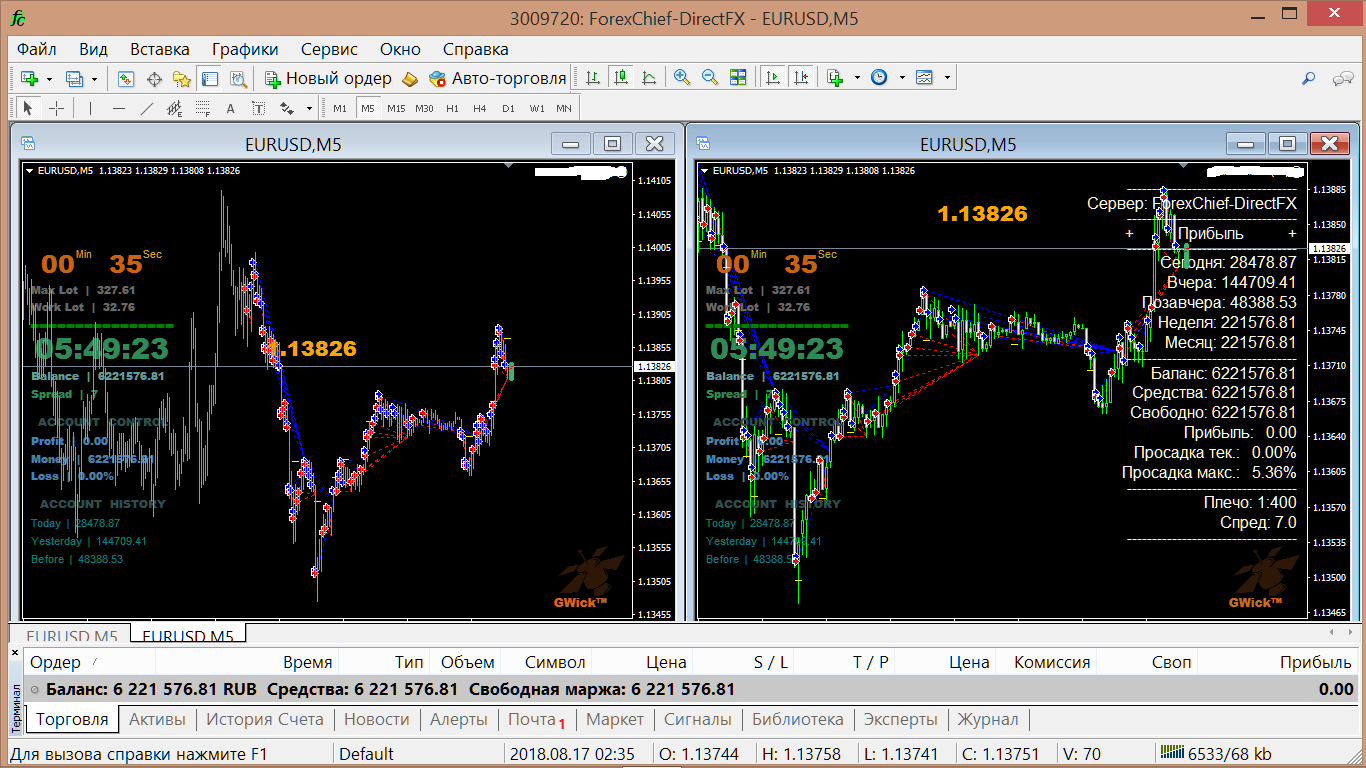This screenshot has height=768, width=1366.
Task: Select the equidistant channel tool
Action: 175,108
